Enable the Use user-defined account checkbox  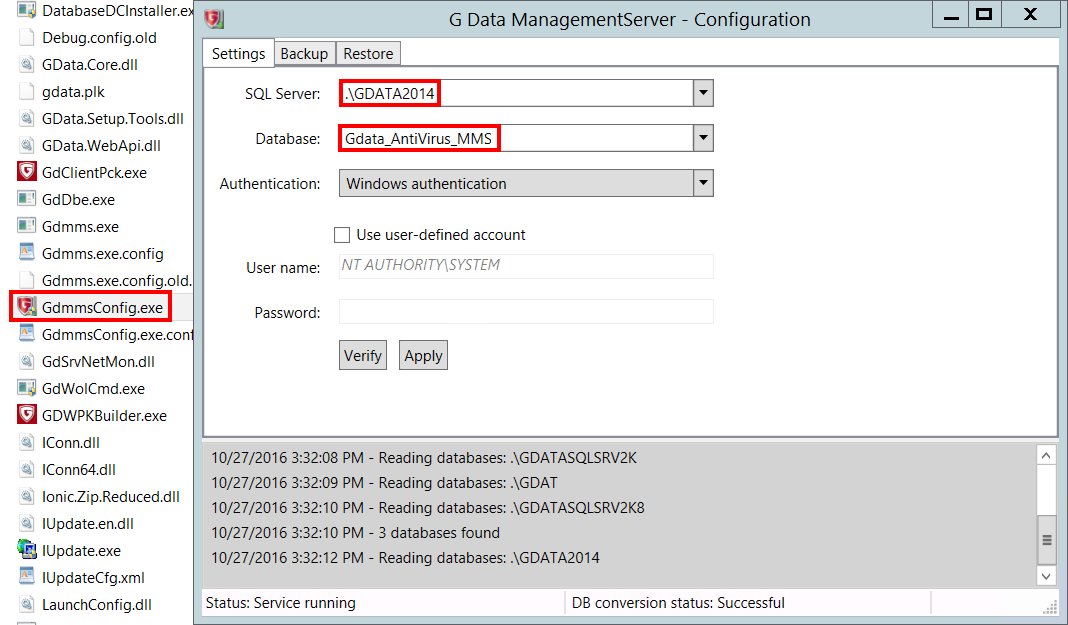pyautogui.click(x=342, y=235)
